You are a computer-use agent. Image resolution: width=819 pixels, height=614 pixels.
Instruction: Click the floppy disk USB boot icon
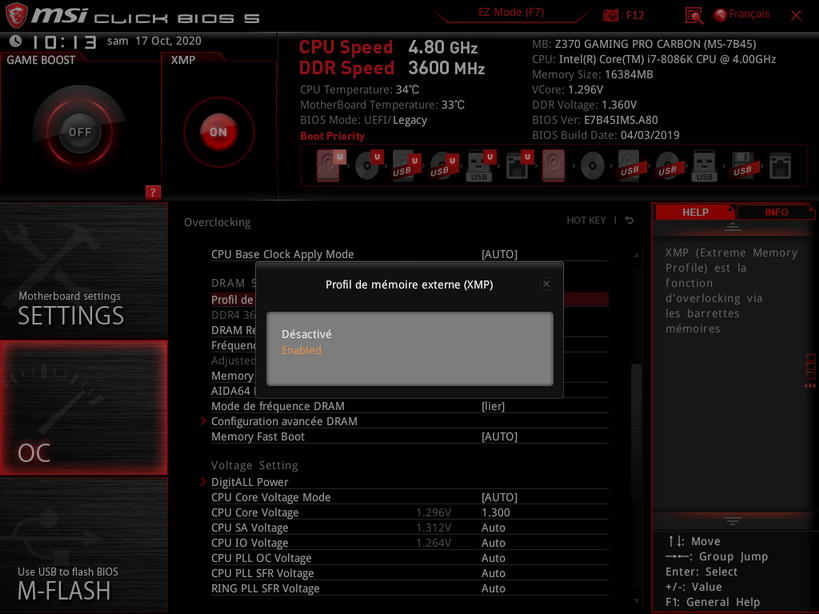741,165
